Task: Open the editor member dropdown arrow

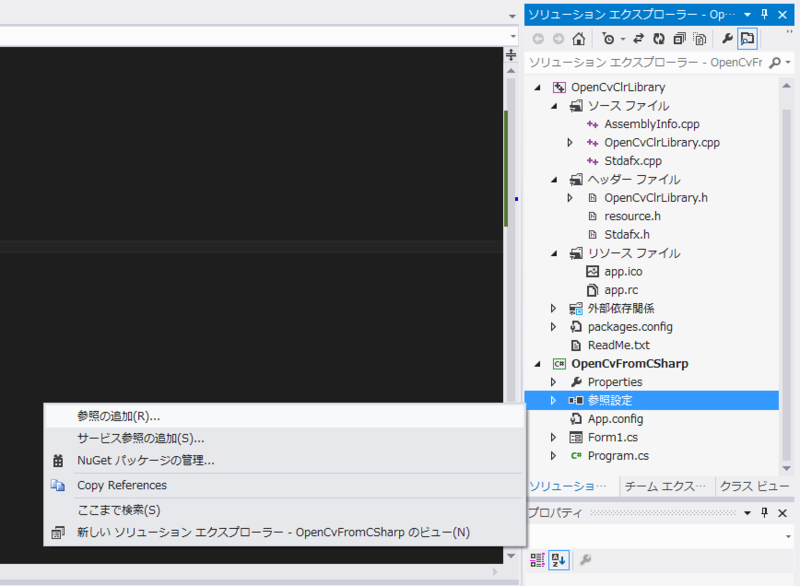Action: click(513, 36)
